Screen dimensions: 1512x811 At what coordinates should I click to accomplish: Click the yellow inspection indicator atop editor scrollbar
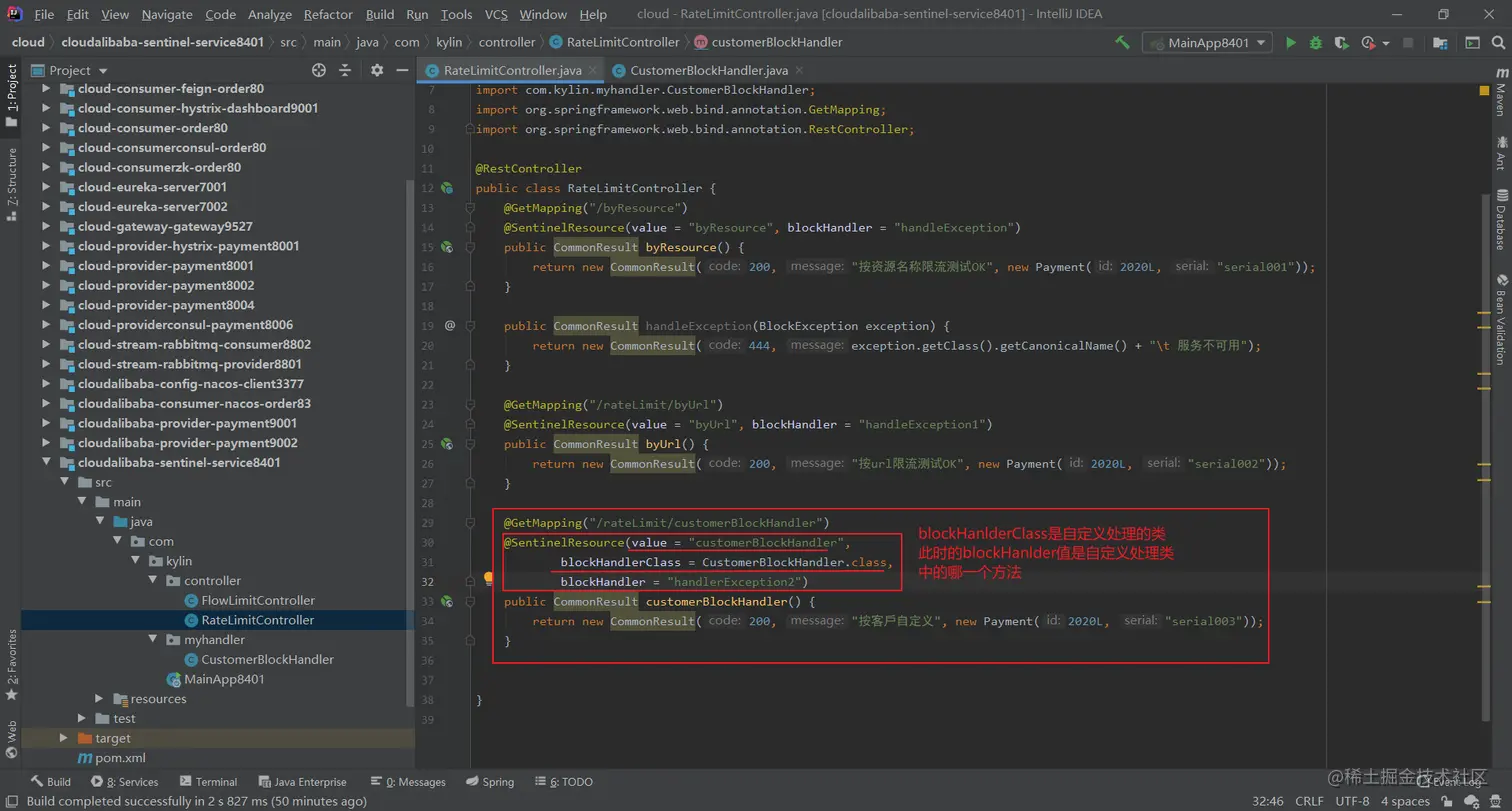click(x=1484, y=90)
